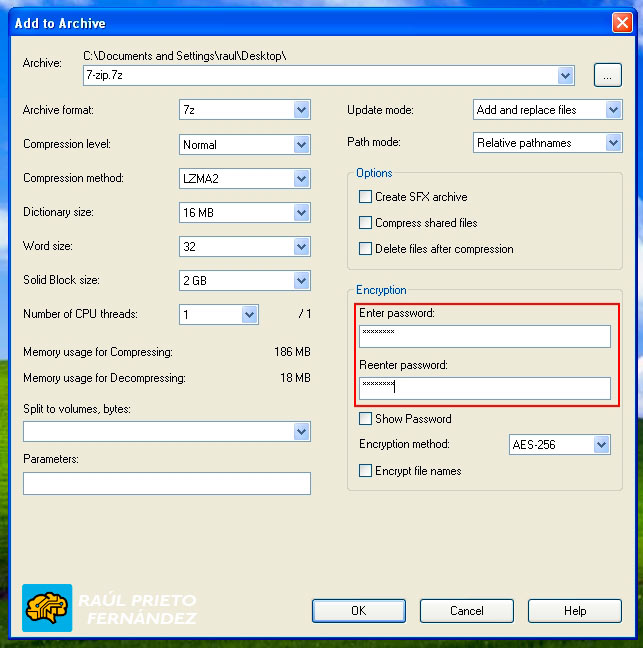Tick the Encrypt file names checkbox

366,471
